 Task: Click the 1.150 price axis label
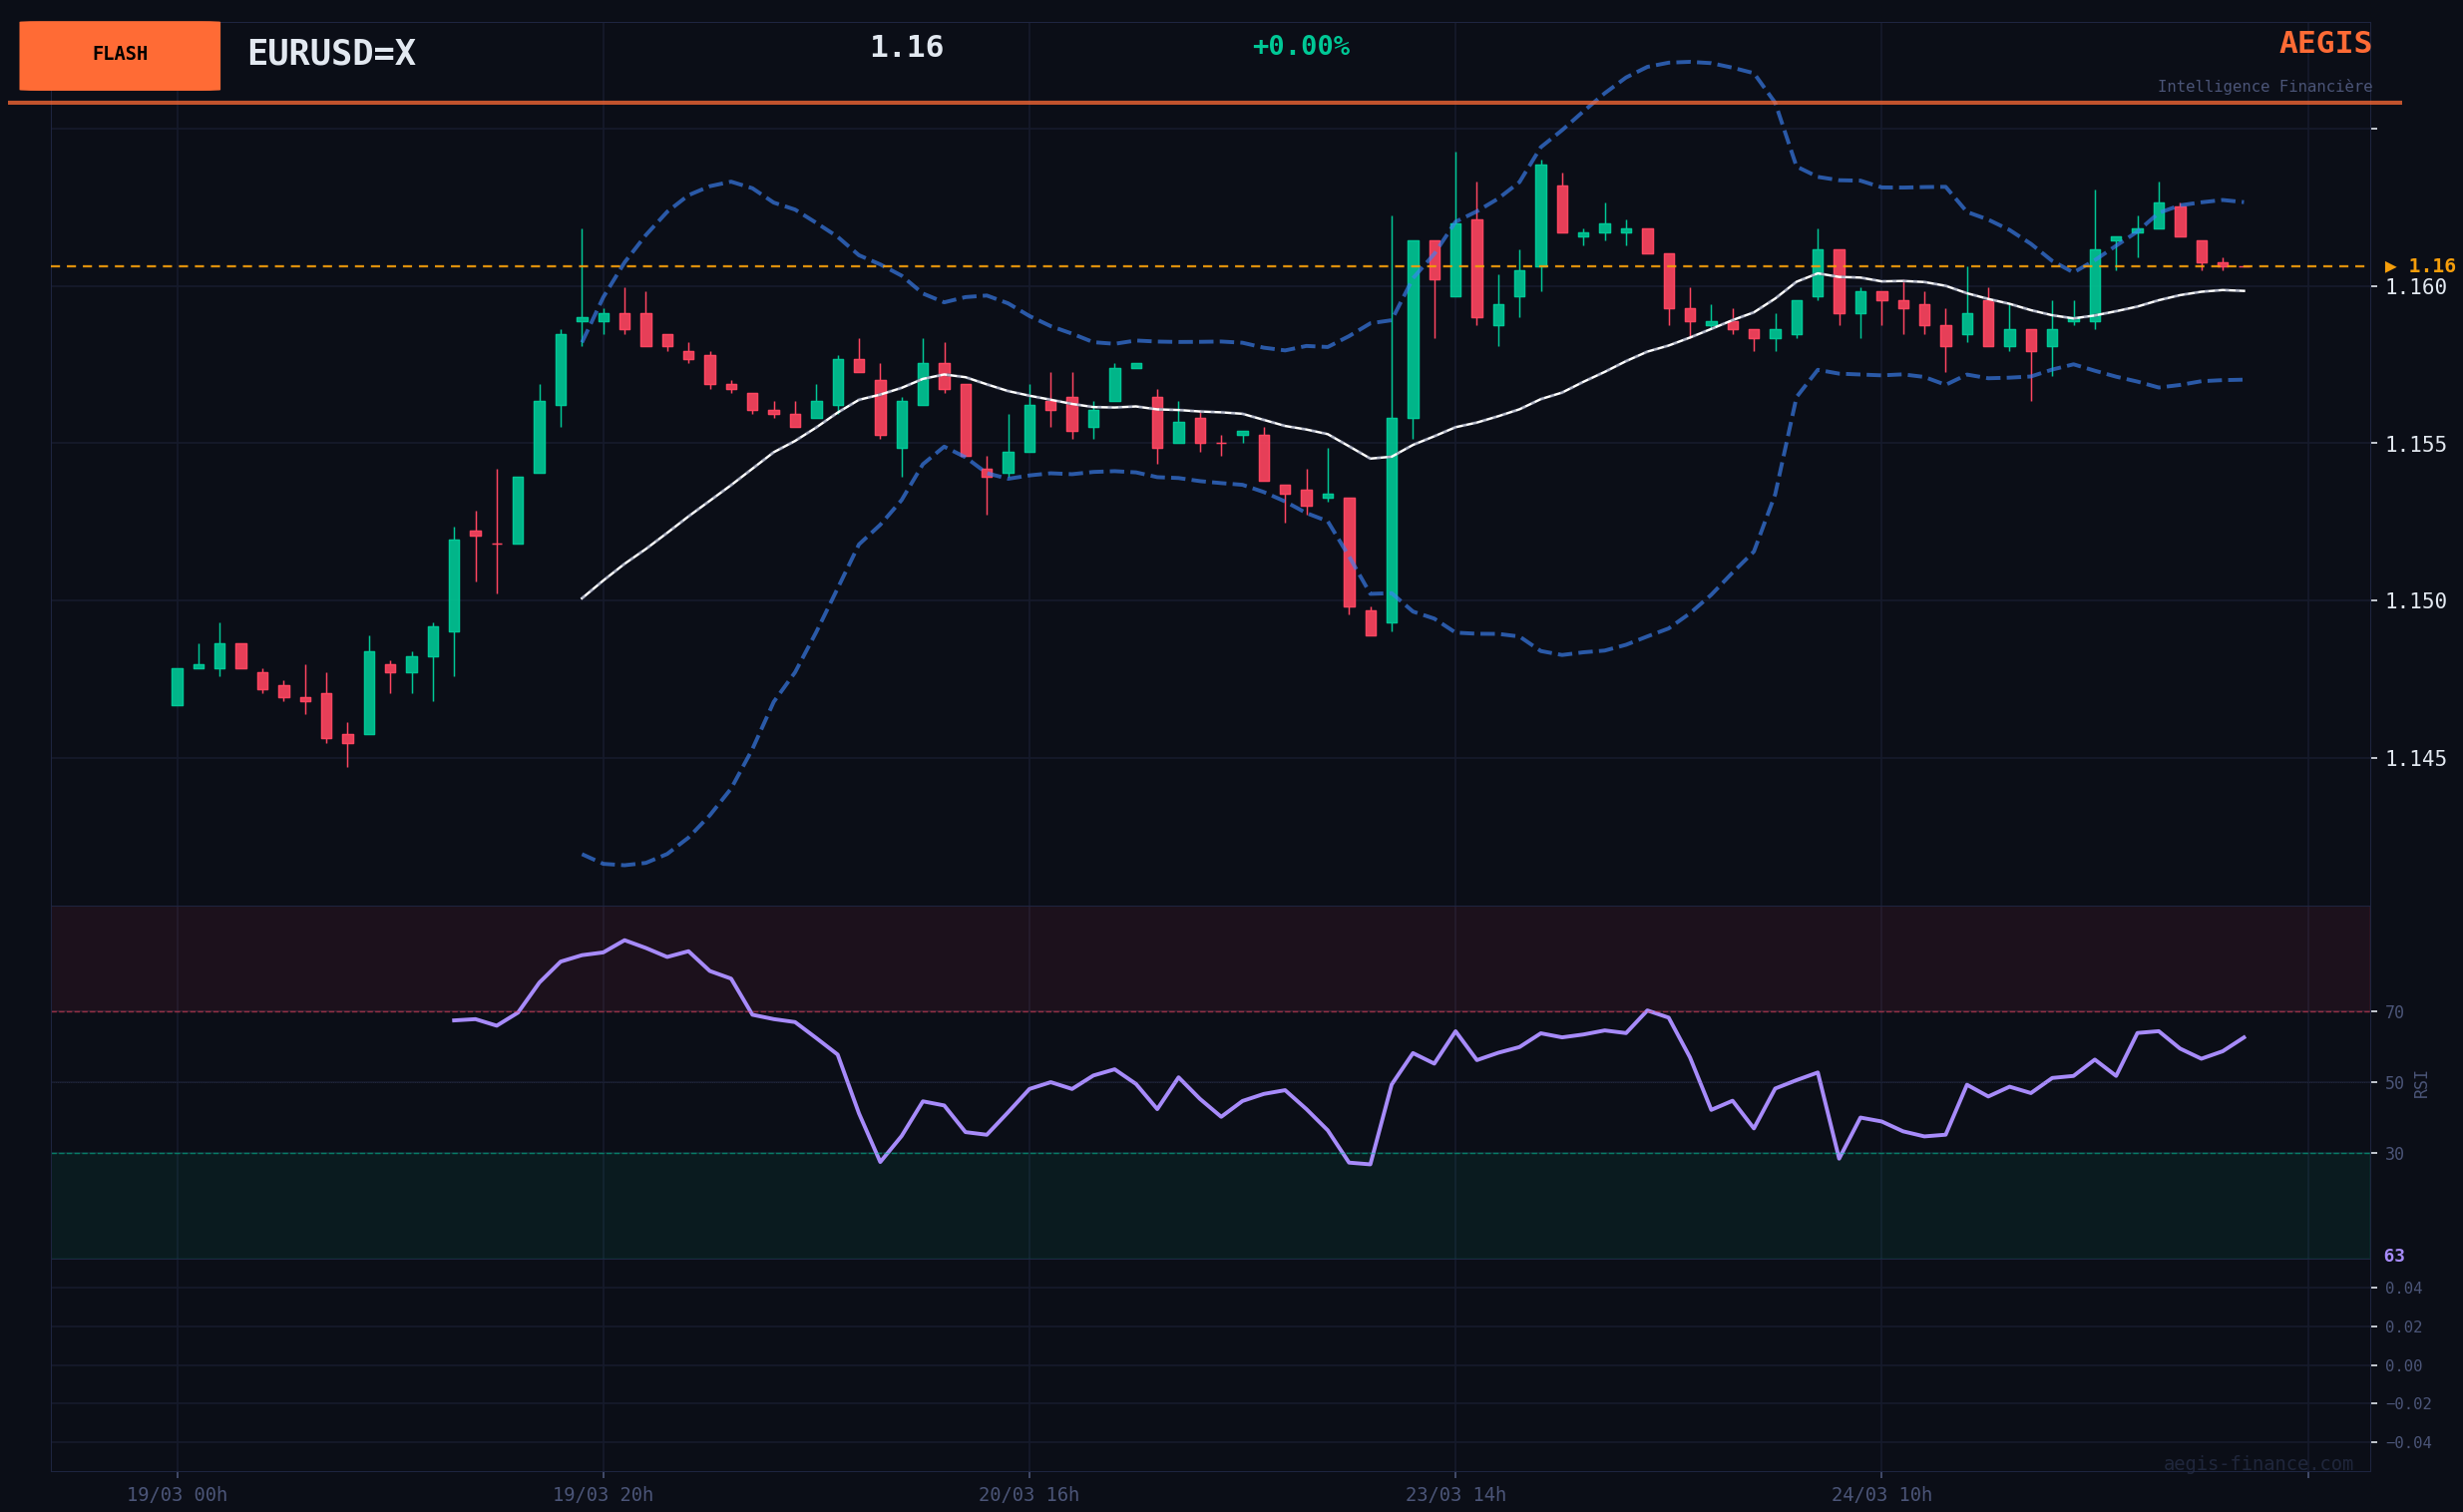click(2415, 602)
